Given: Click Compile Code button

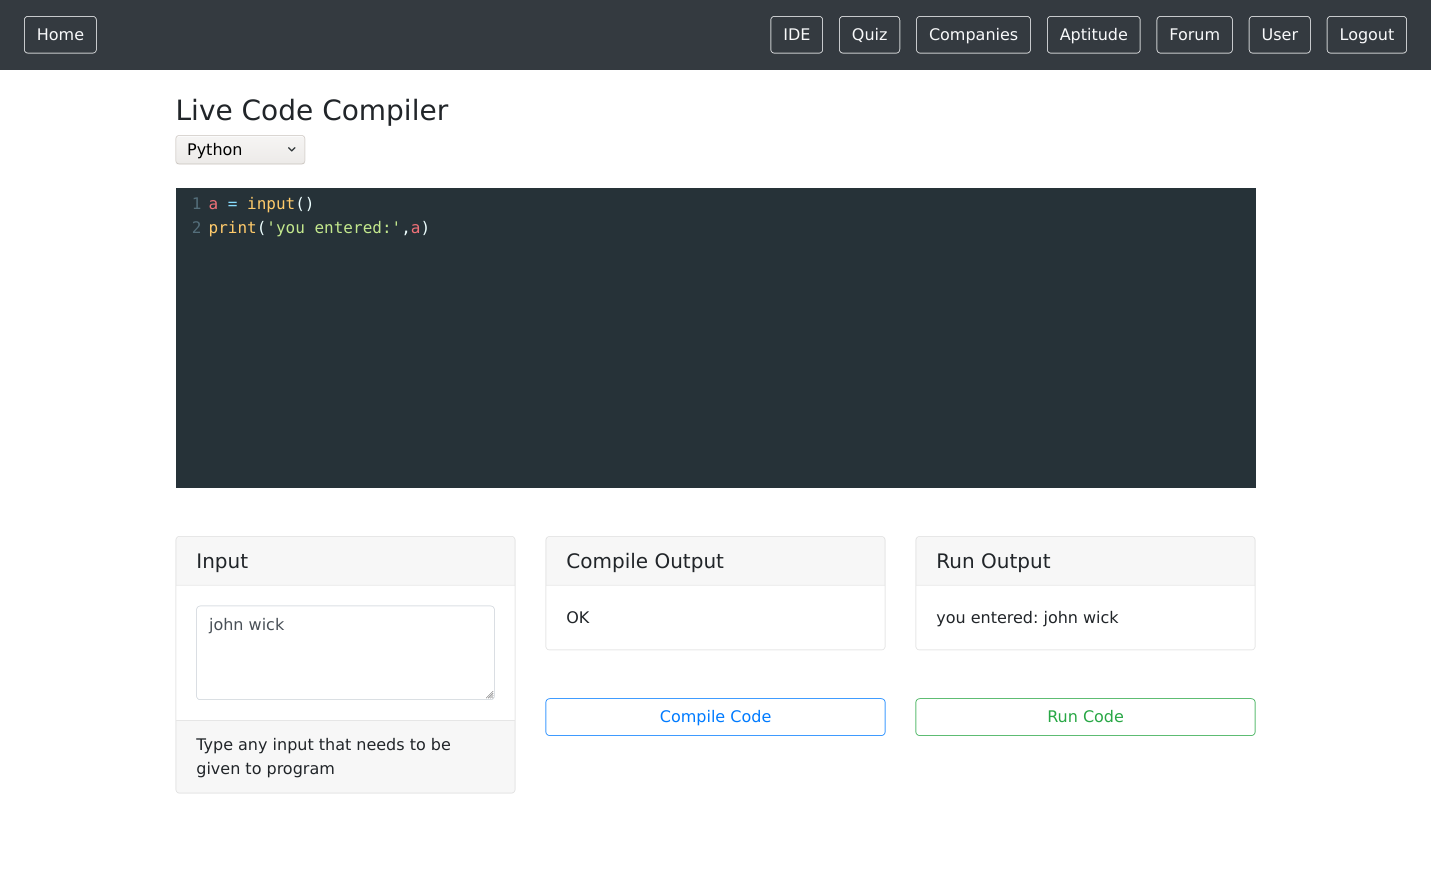Looking at the screenshot, I should click(715, 717).
